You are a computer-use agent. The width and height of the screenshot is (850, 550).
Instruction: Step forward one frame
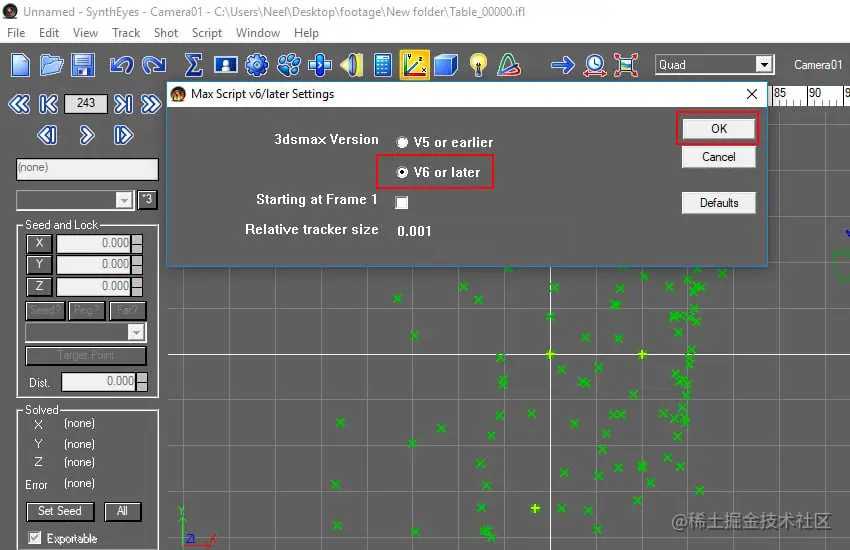click(x=123, y=135)
